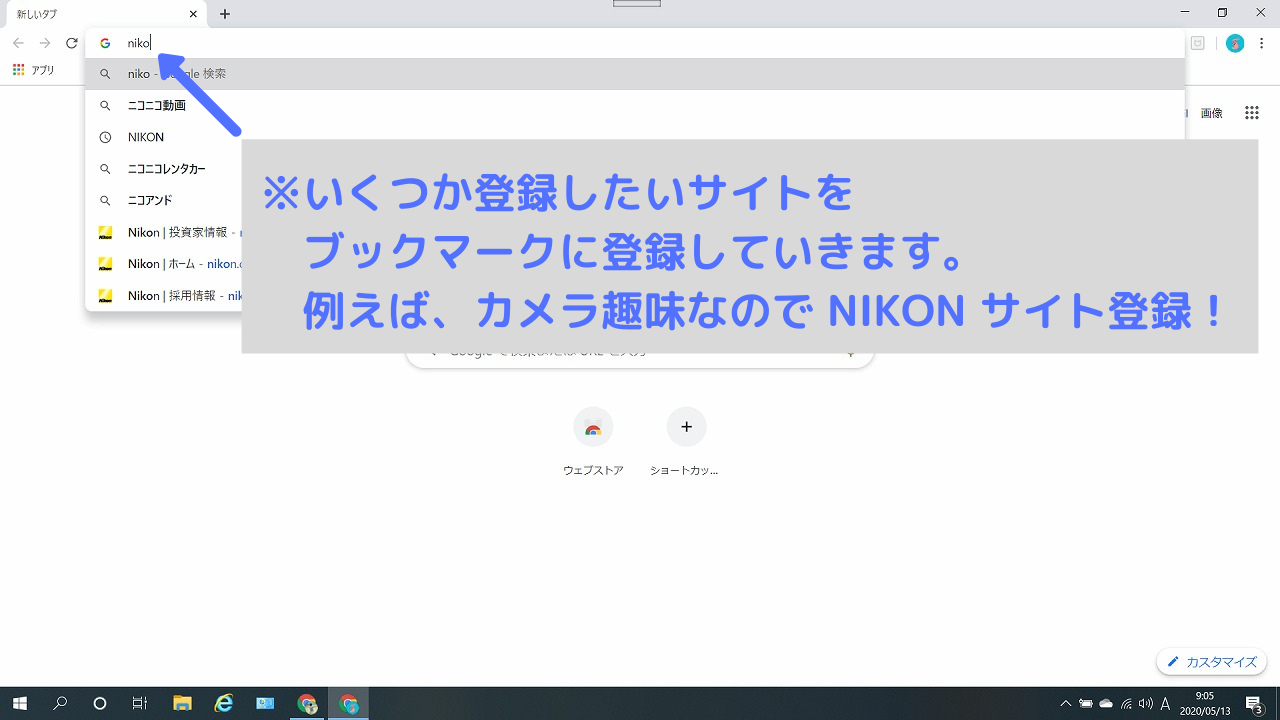The image size is (1280, 720).
Task: Open the 画像 link
Action: pos(1211,113)
